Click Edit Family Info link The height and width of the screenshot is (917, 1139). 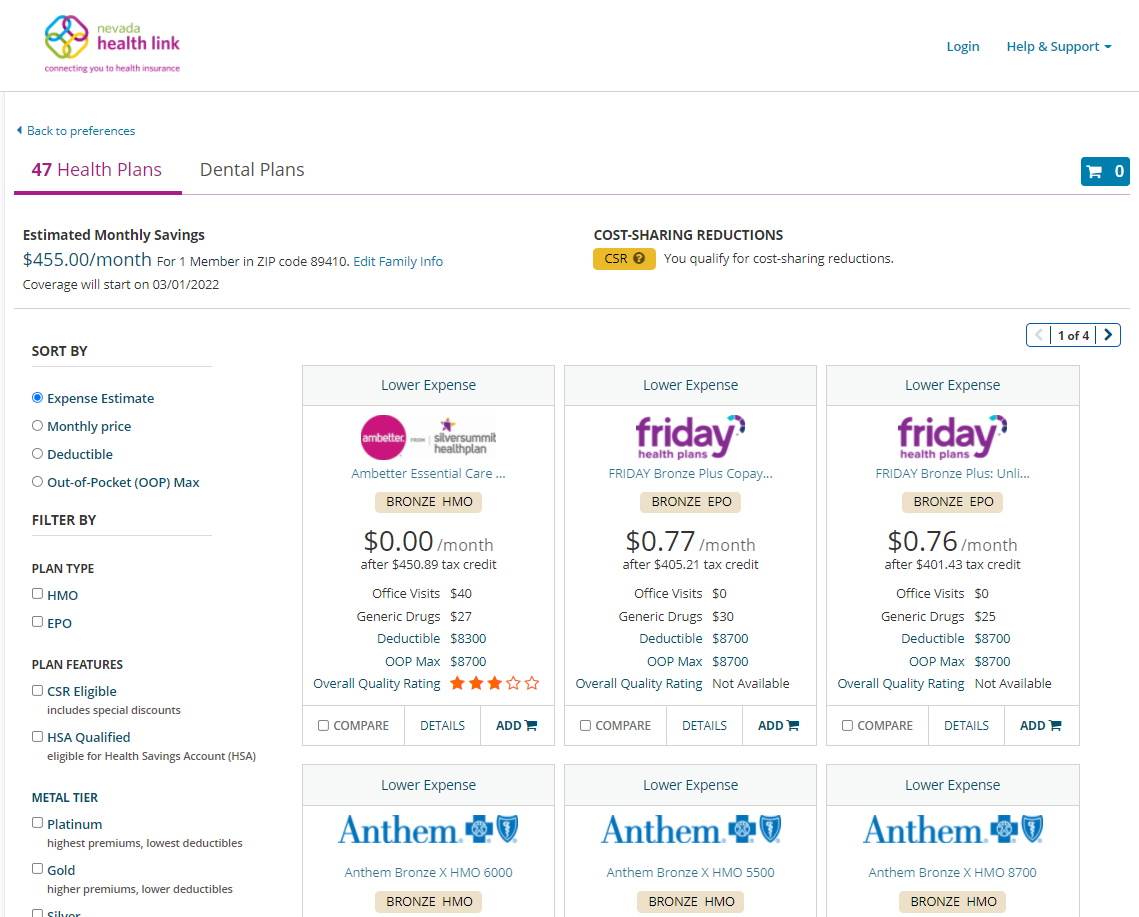pyautogui.click(x=398, y=262)
